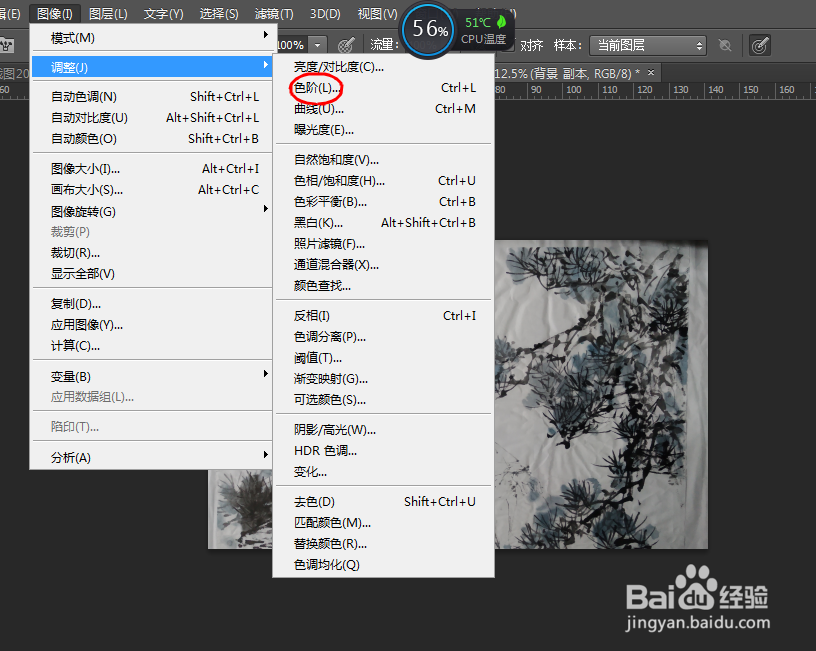This screenshot has height=651, width=816.
Task: Choose 自动颜色(O) menu entry
Action: pyautogui.click(x=152, y=139)
